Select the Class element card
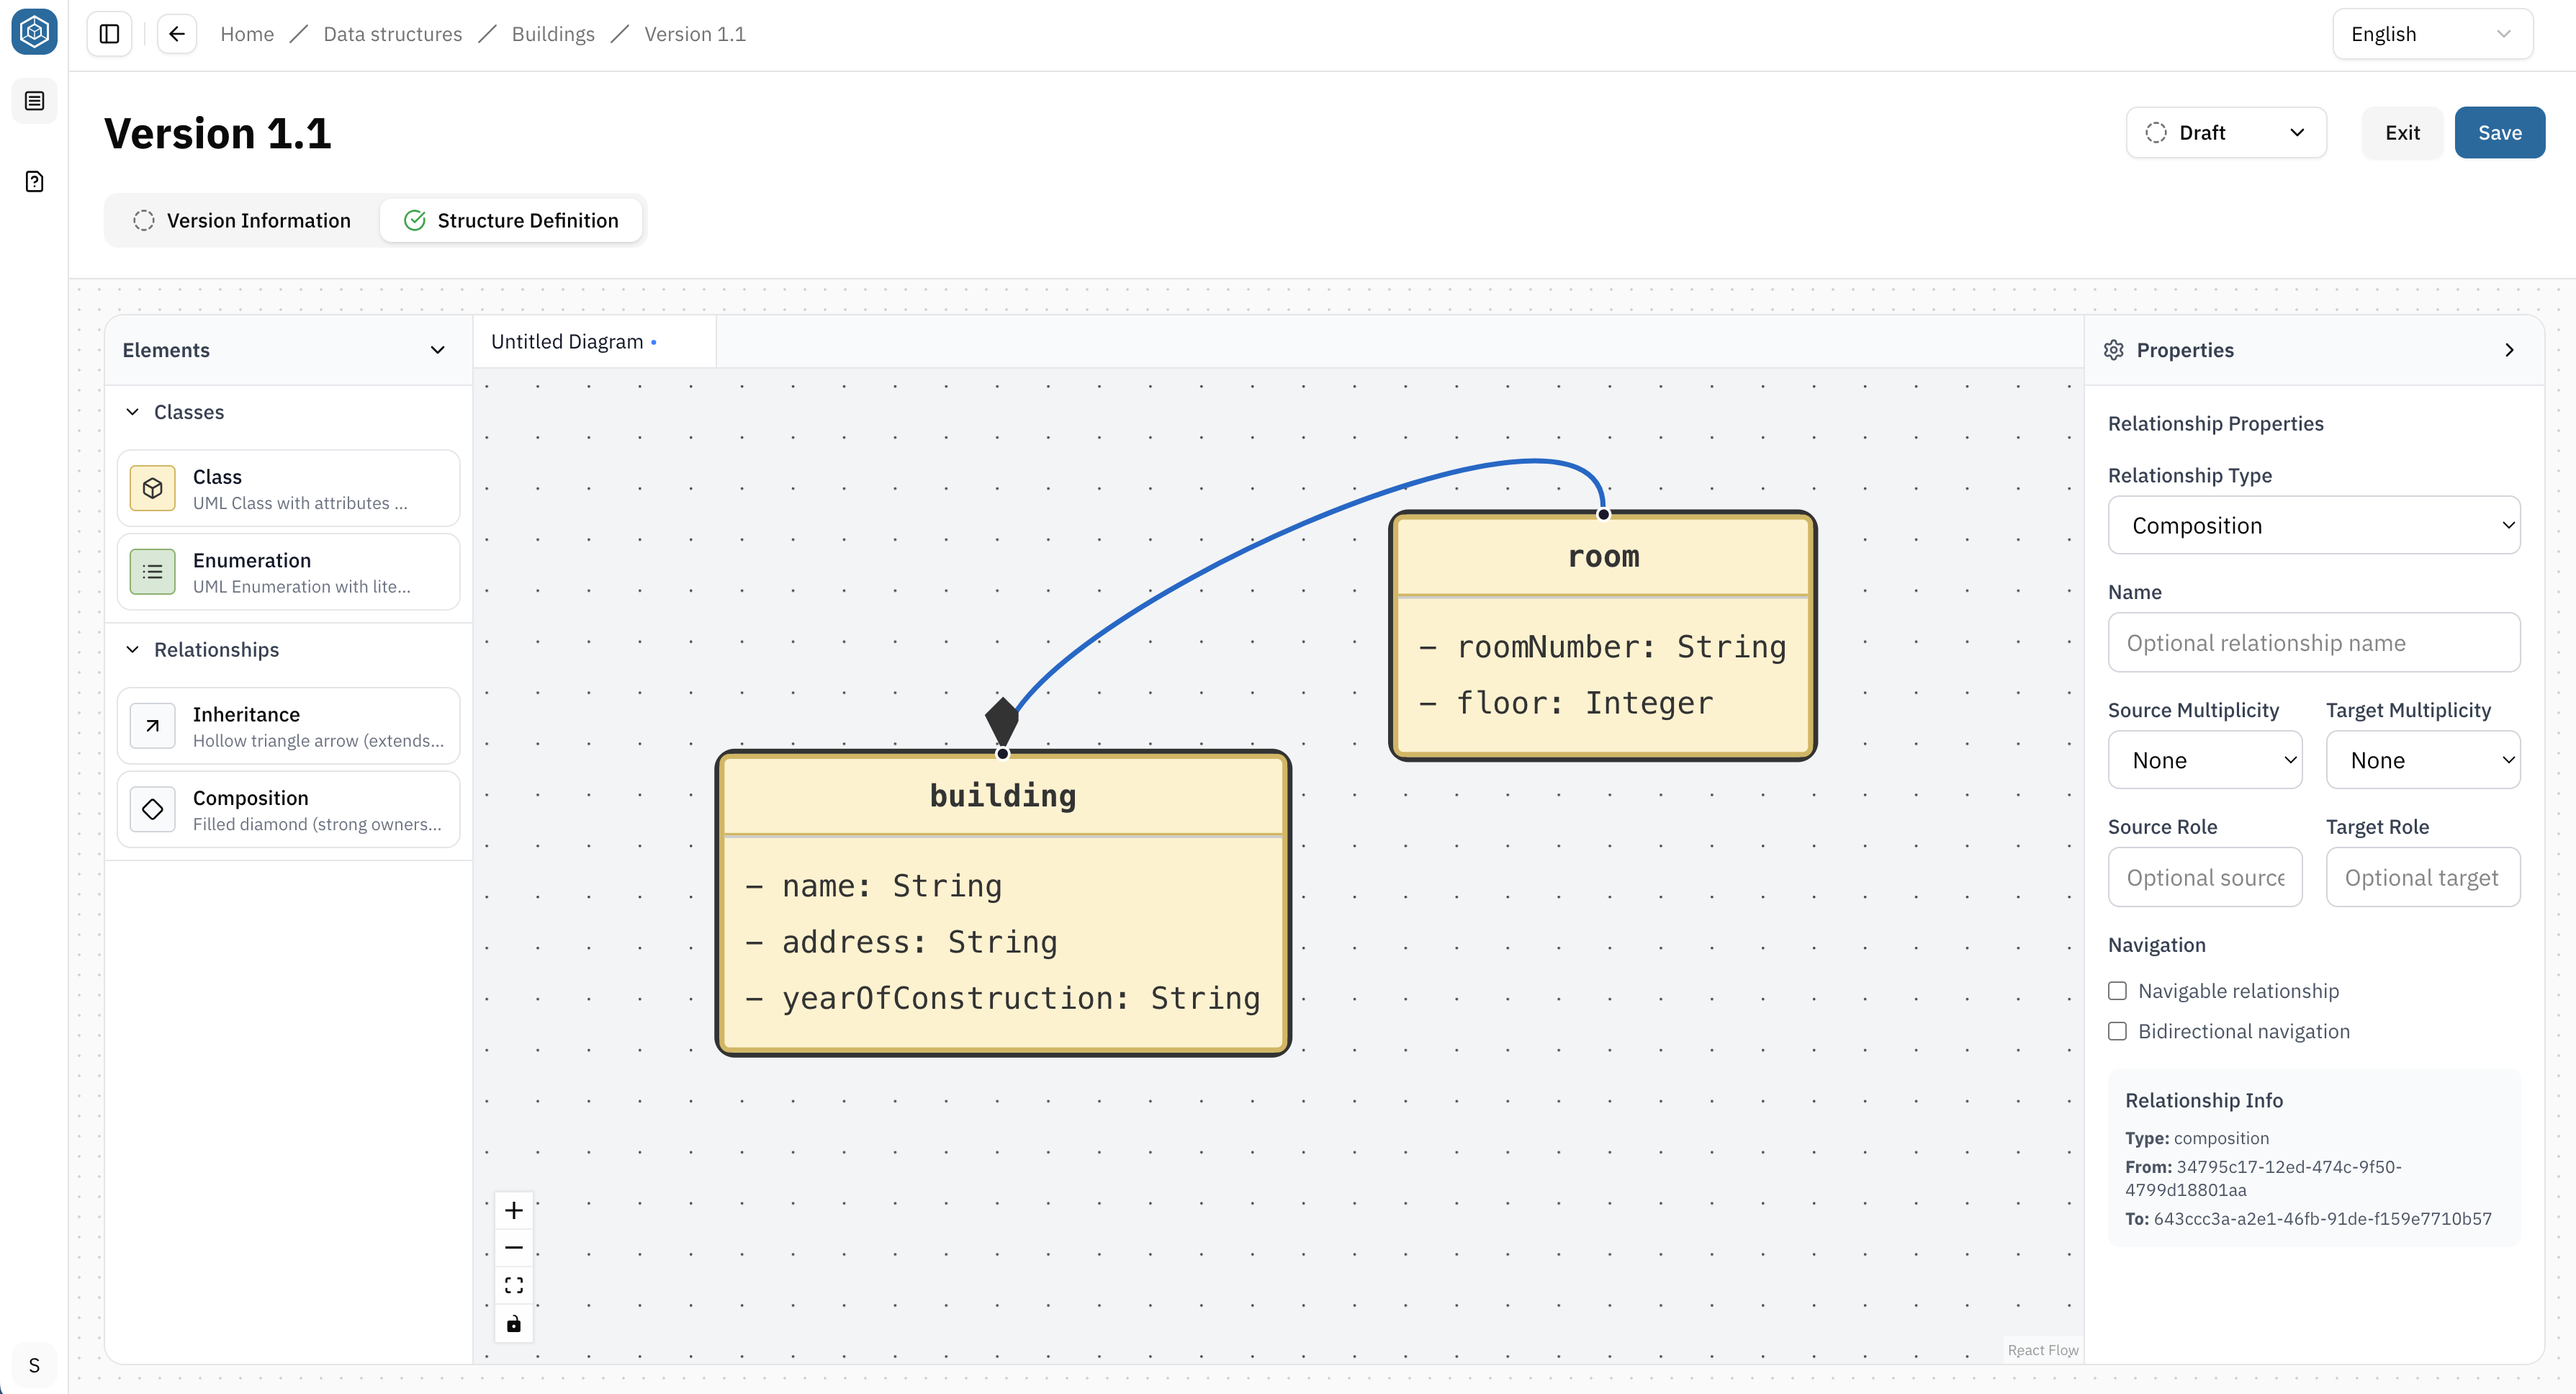Image resolution: width=2576 pixels, height=1394 pixels. 288,488
